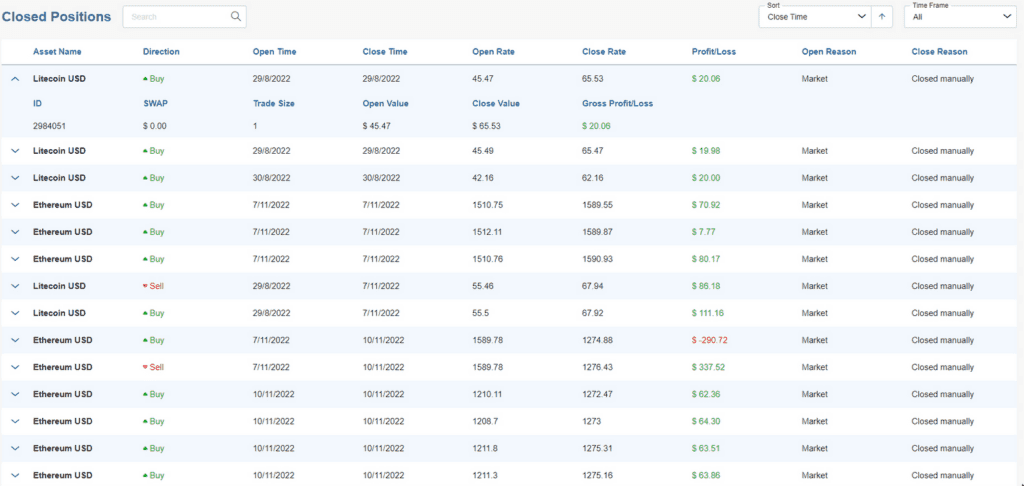Click the magnifier icon in the search box

235,17
